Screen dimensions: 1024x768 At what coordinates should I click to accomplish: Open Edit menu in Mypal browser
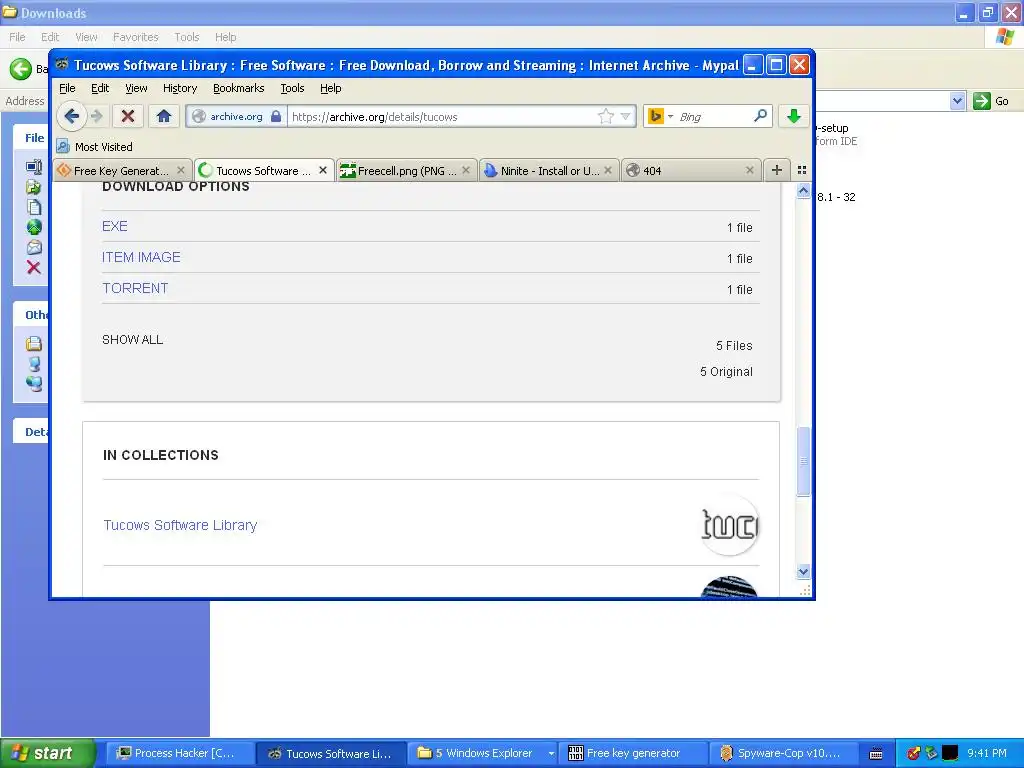pos(100,88)
